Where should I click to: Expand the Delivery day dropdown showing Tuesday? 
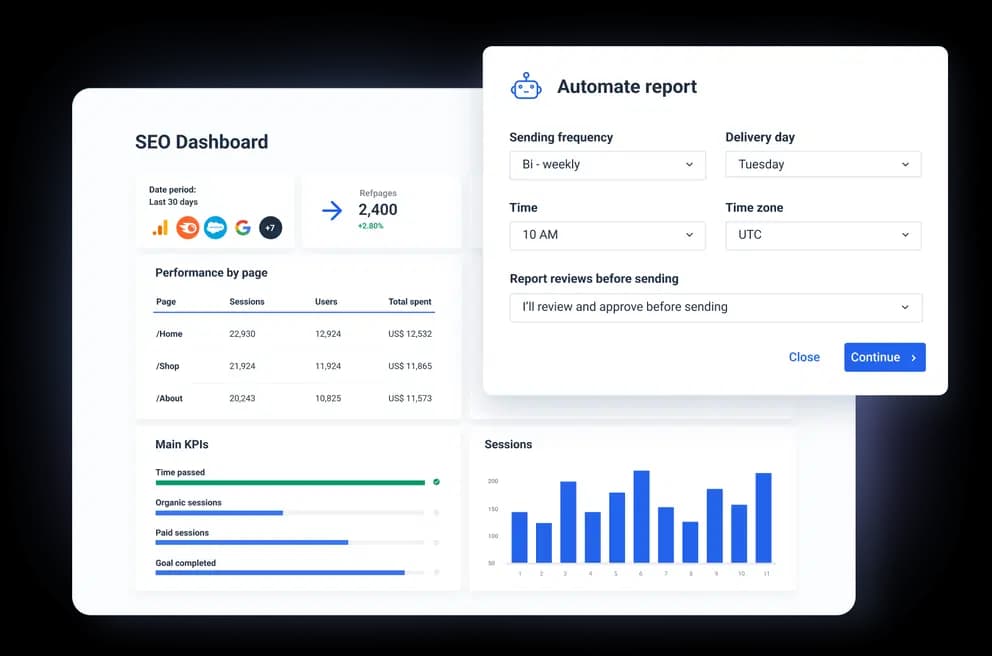point(823,165)
